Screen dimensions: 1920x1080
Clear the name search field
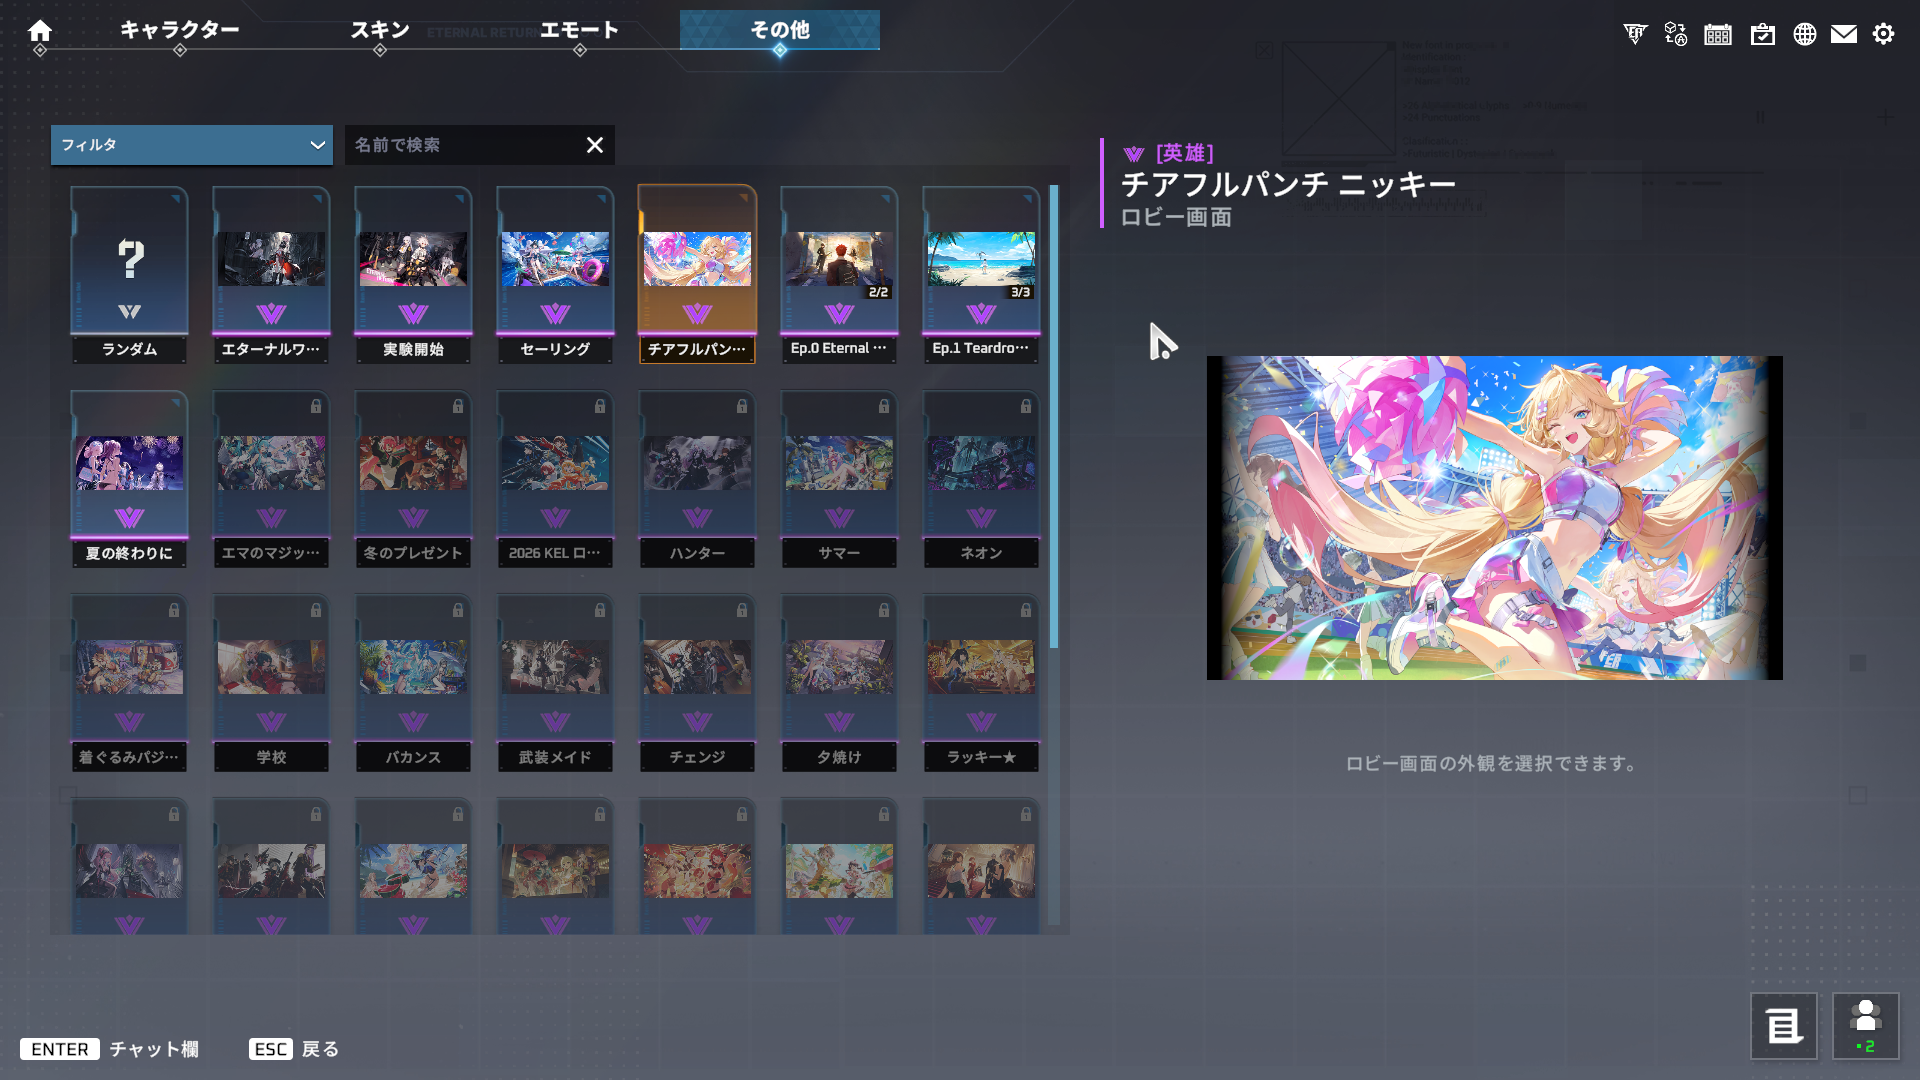[595, 145]
